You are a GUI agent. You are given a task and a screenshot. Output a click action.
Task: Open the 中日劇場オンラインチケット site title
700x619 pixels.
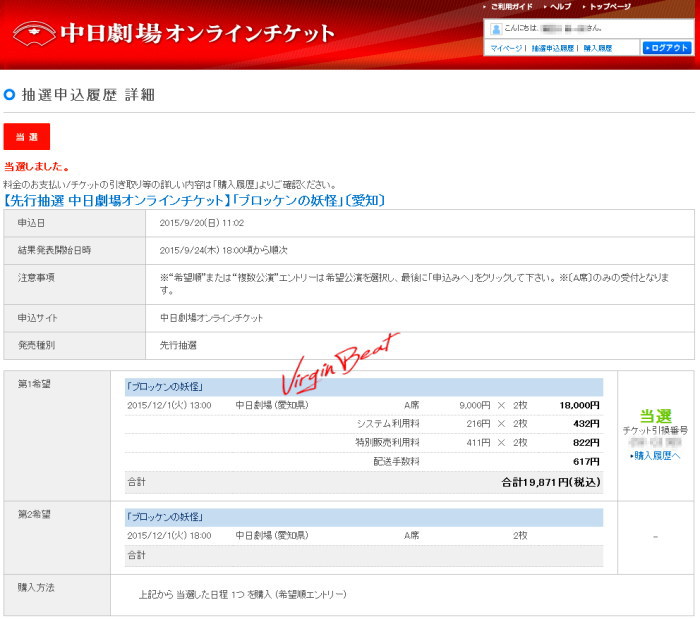click(198, 33)
